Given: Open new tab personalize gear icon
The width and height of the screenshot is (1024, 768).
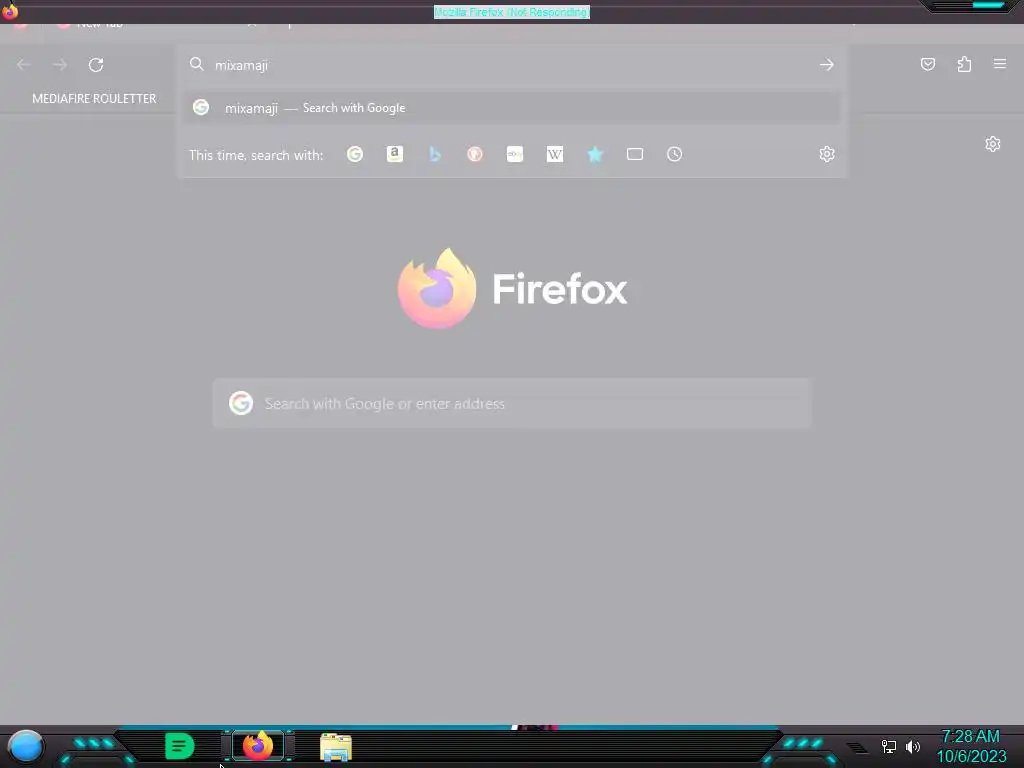Looking at the screenshot, I should click(x=993, y=144).
